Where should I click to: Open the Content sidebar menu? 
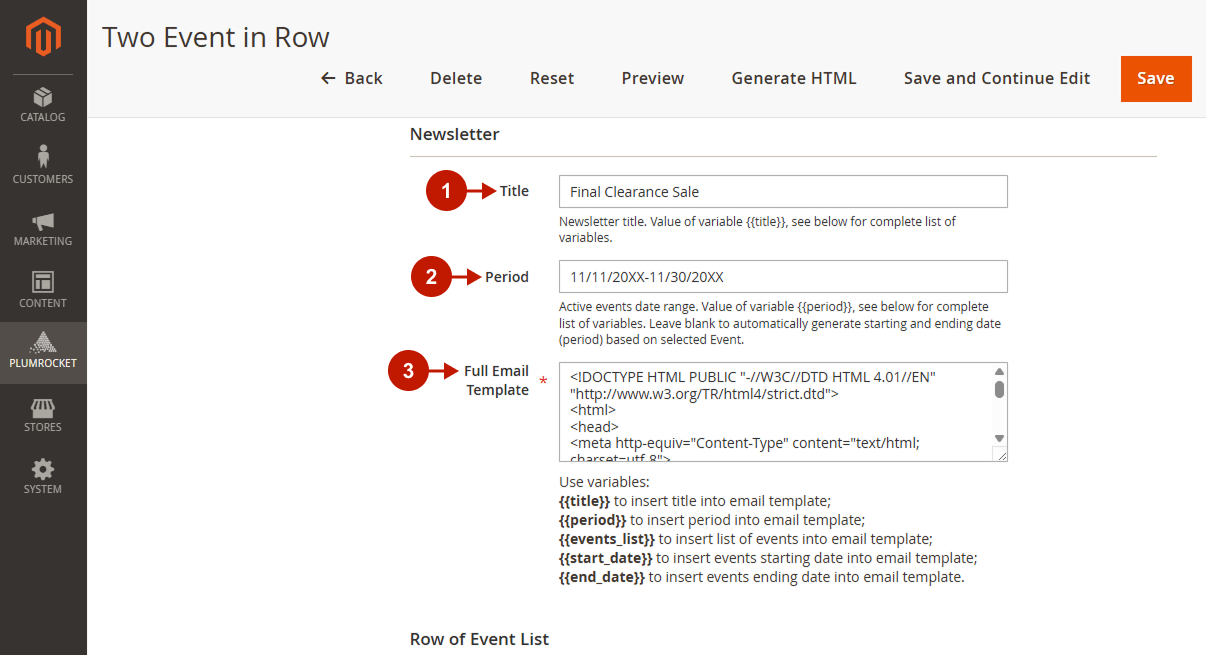coord(43,290)
